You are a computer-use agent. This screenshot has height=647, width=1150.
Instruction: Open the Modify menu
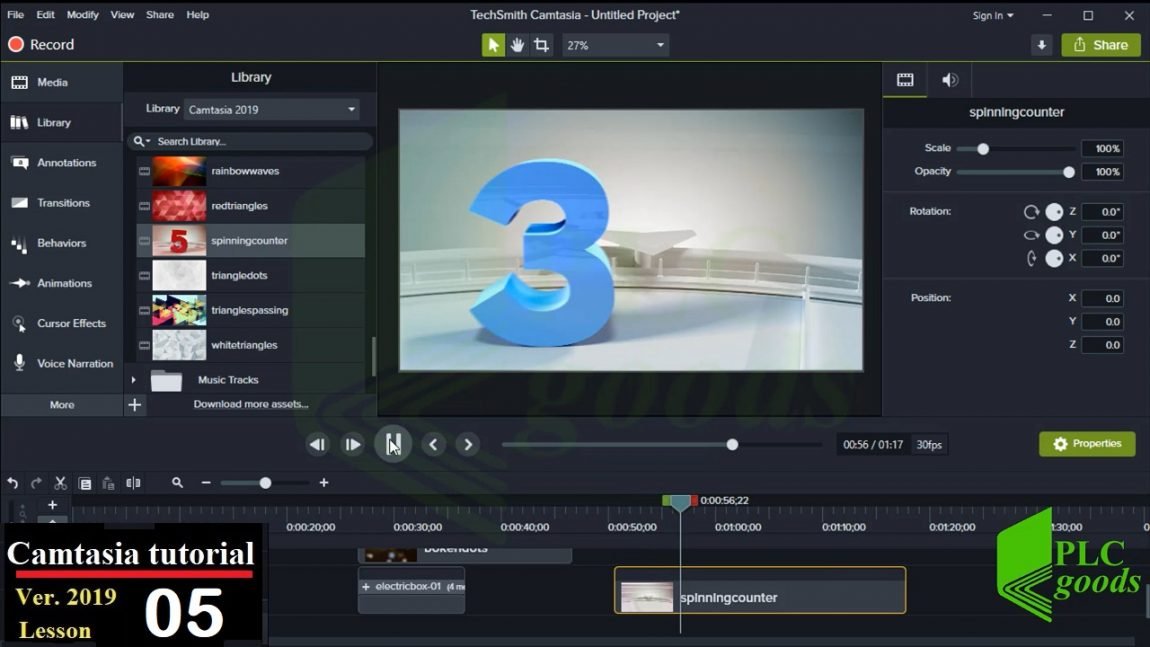pyautogui.click(x=82, y=14)
